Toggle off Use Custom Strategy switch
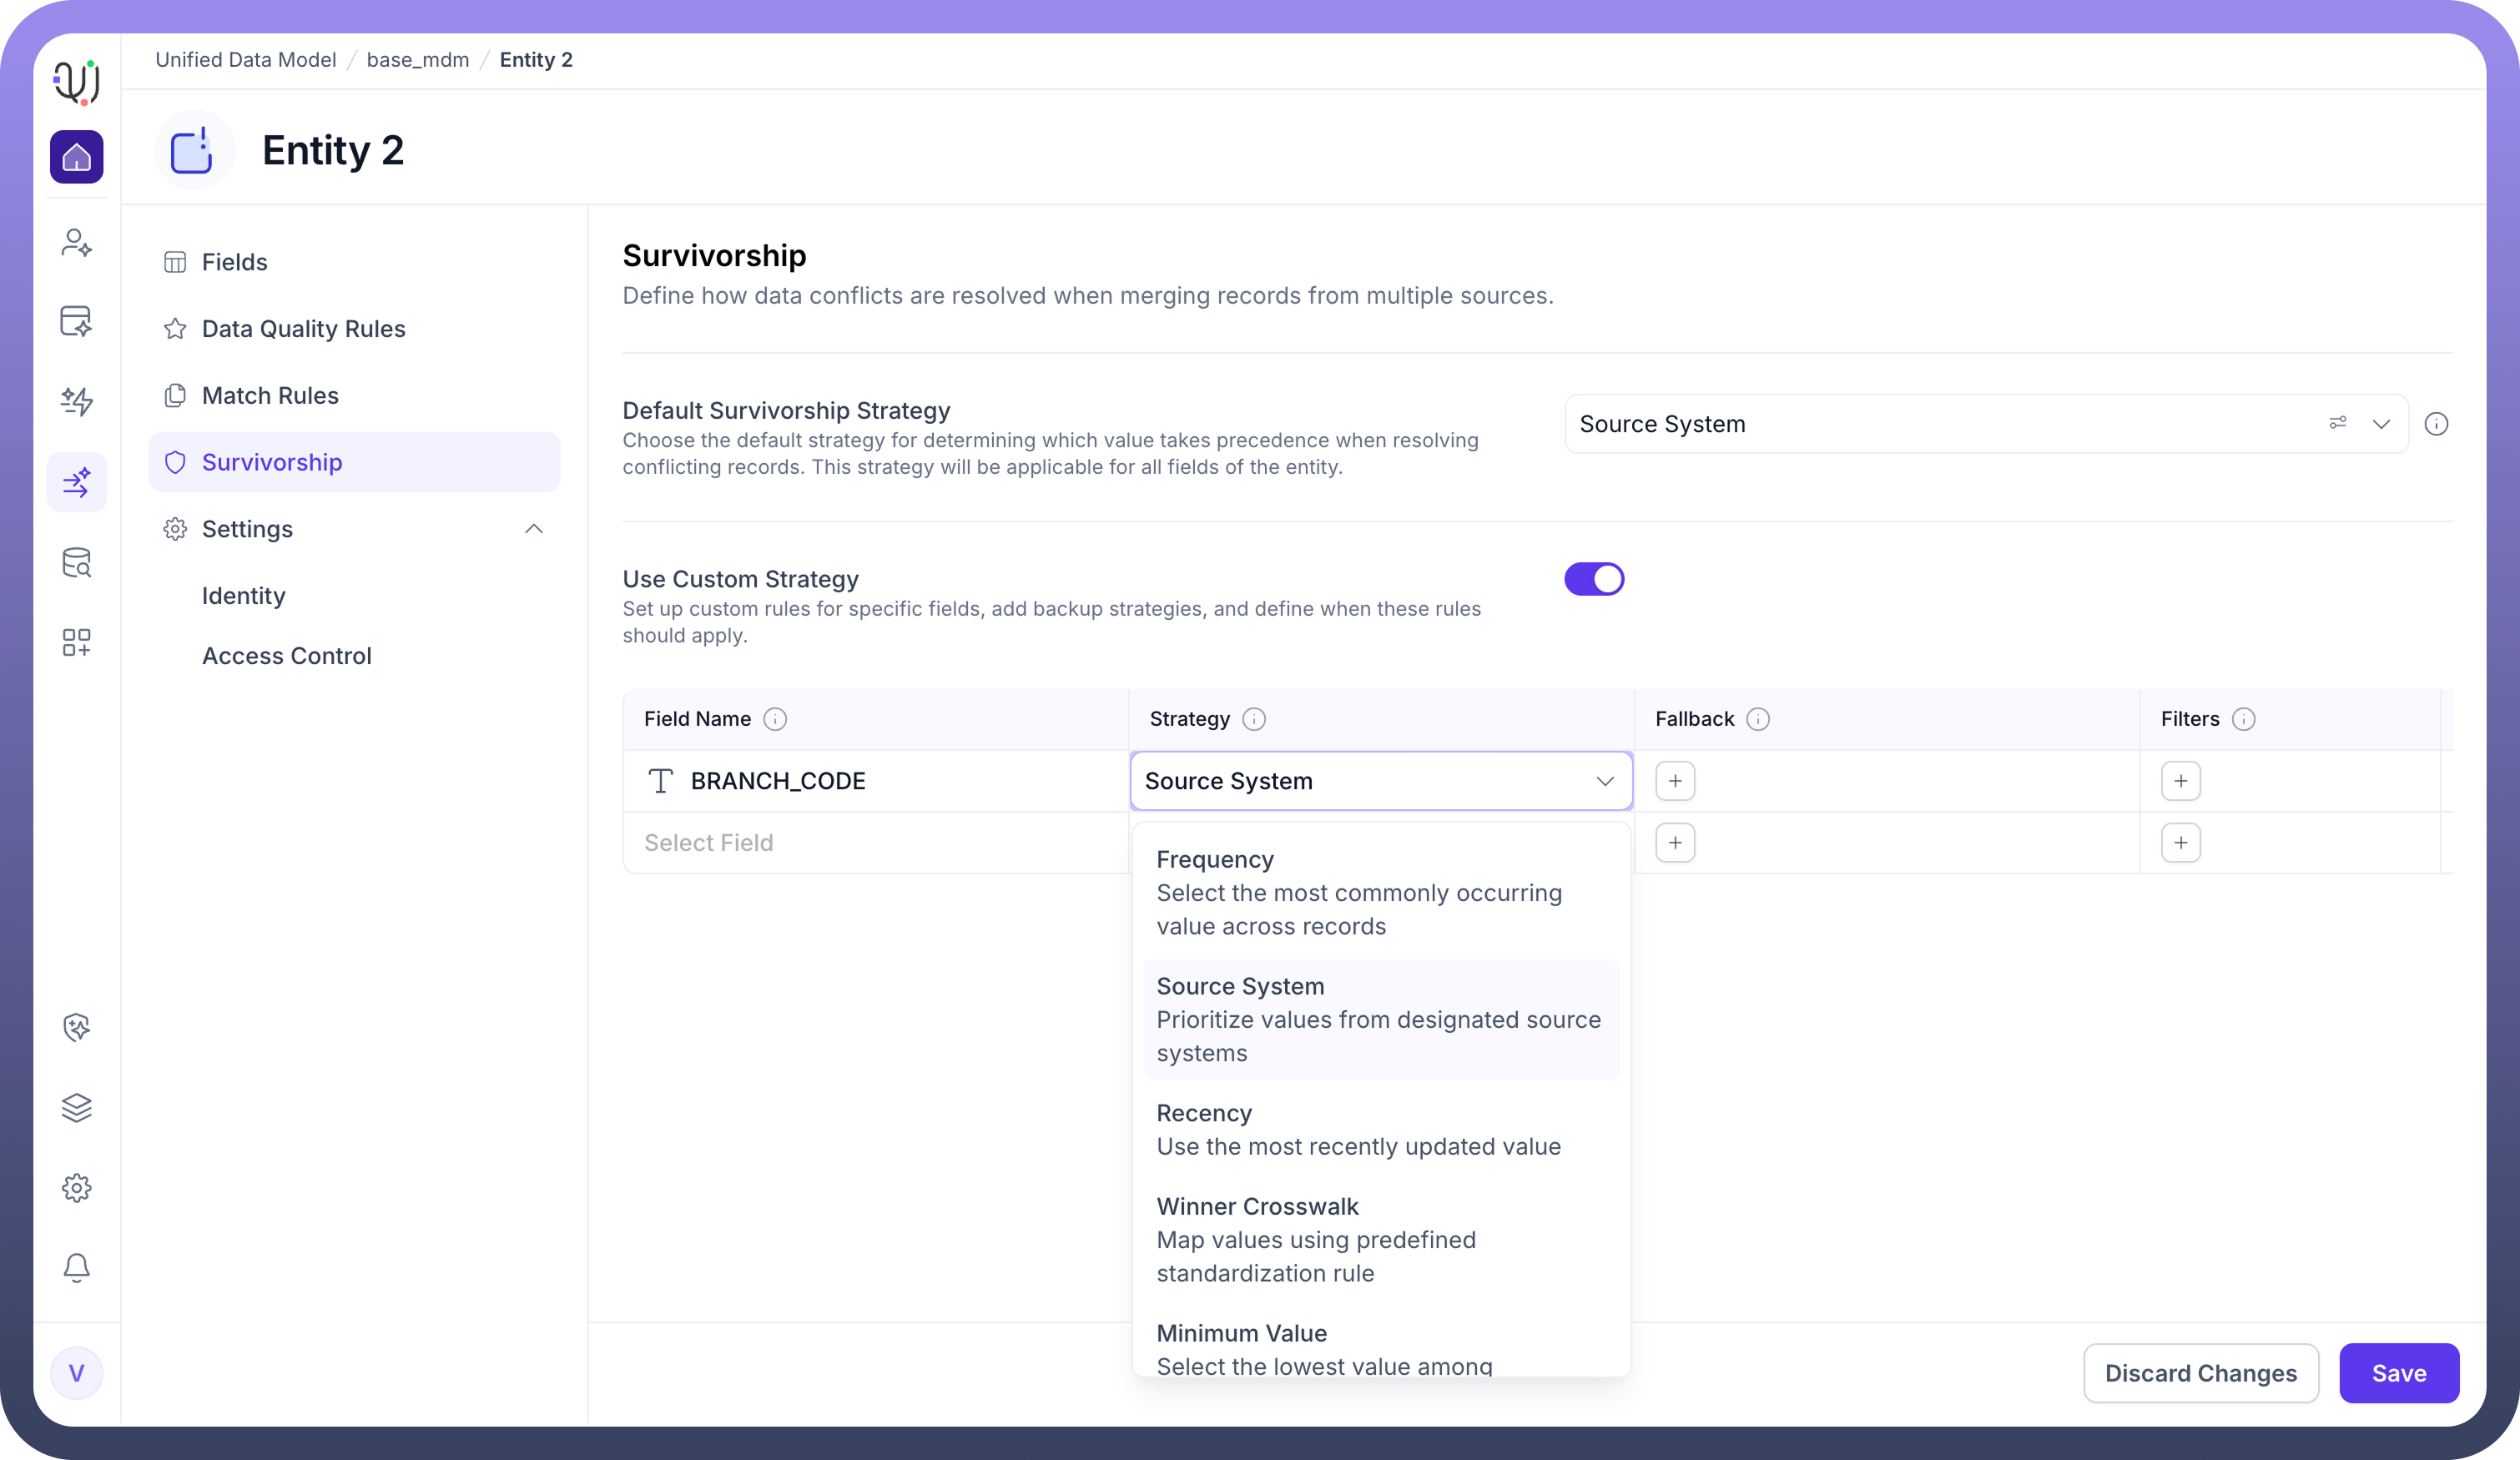Image resolution: width=2520 pixels, height=1460 pixels. pyautogui.click(x=1594, y=579)
